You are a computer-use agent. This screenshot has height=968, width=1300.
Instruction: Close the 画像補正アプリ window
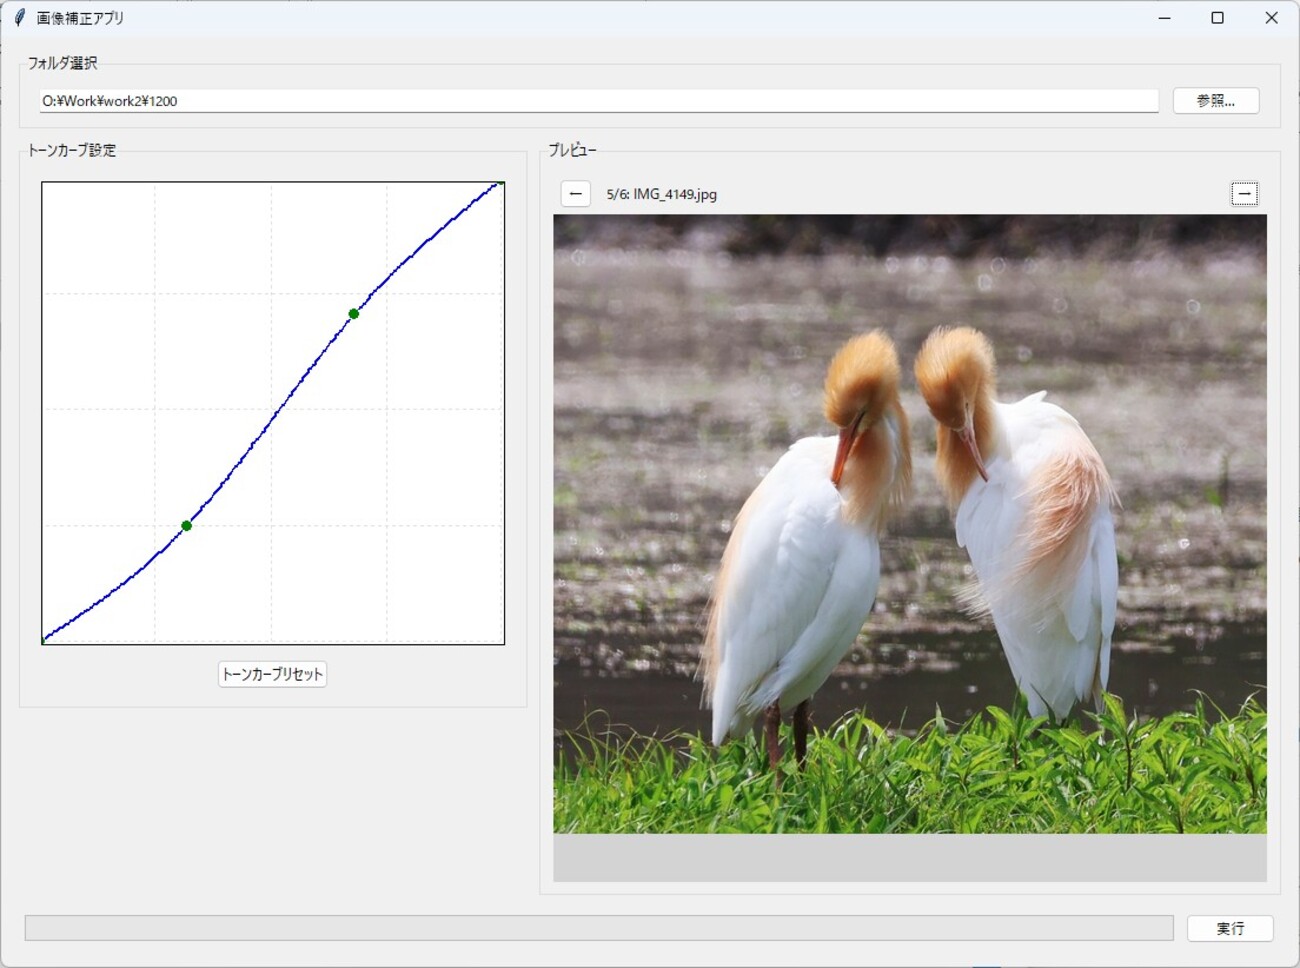click(x=1271, y=18)
